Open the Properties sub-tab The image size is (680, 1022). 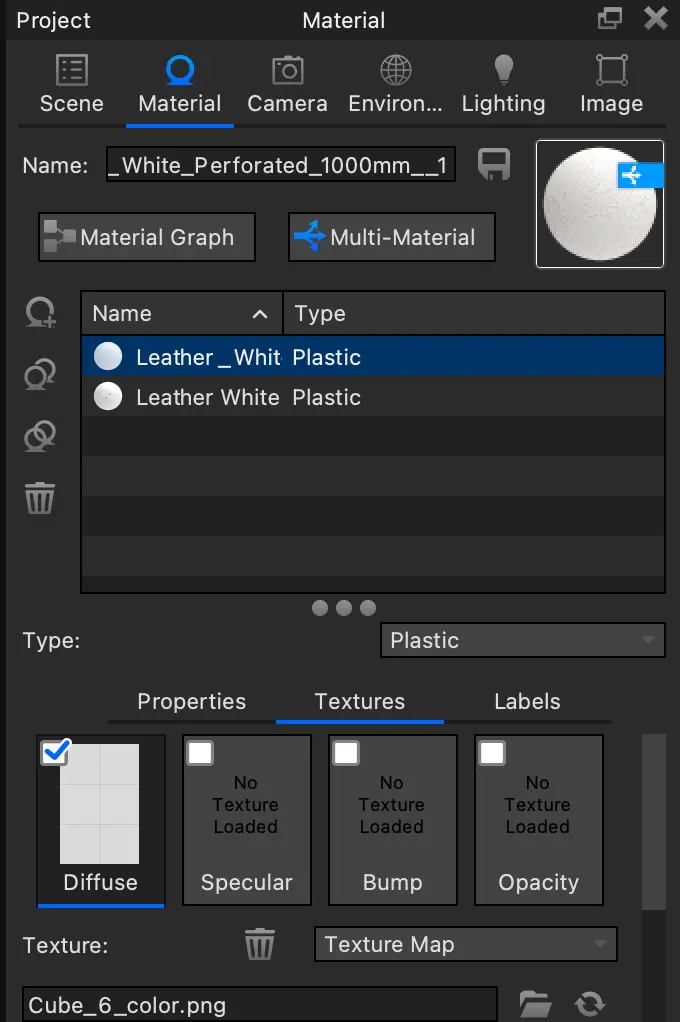(191, 701)
